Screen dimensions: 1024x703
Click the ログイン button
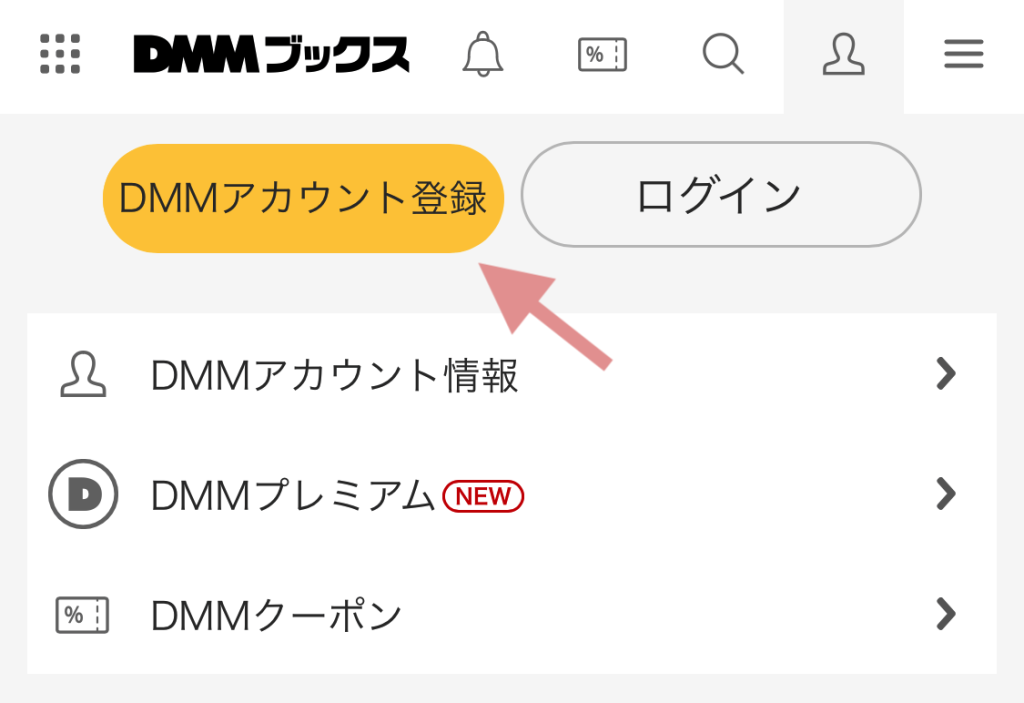click(721, 195)
